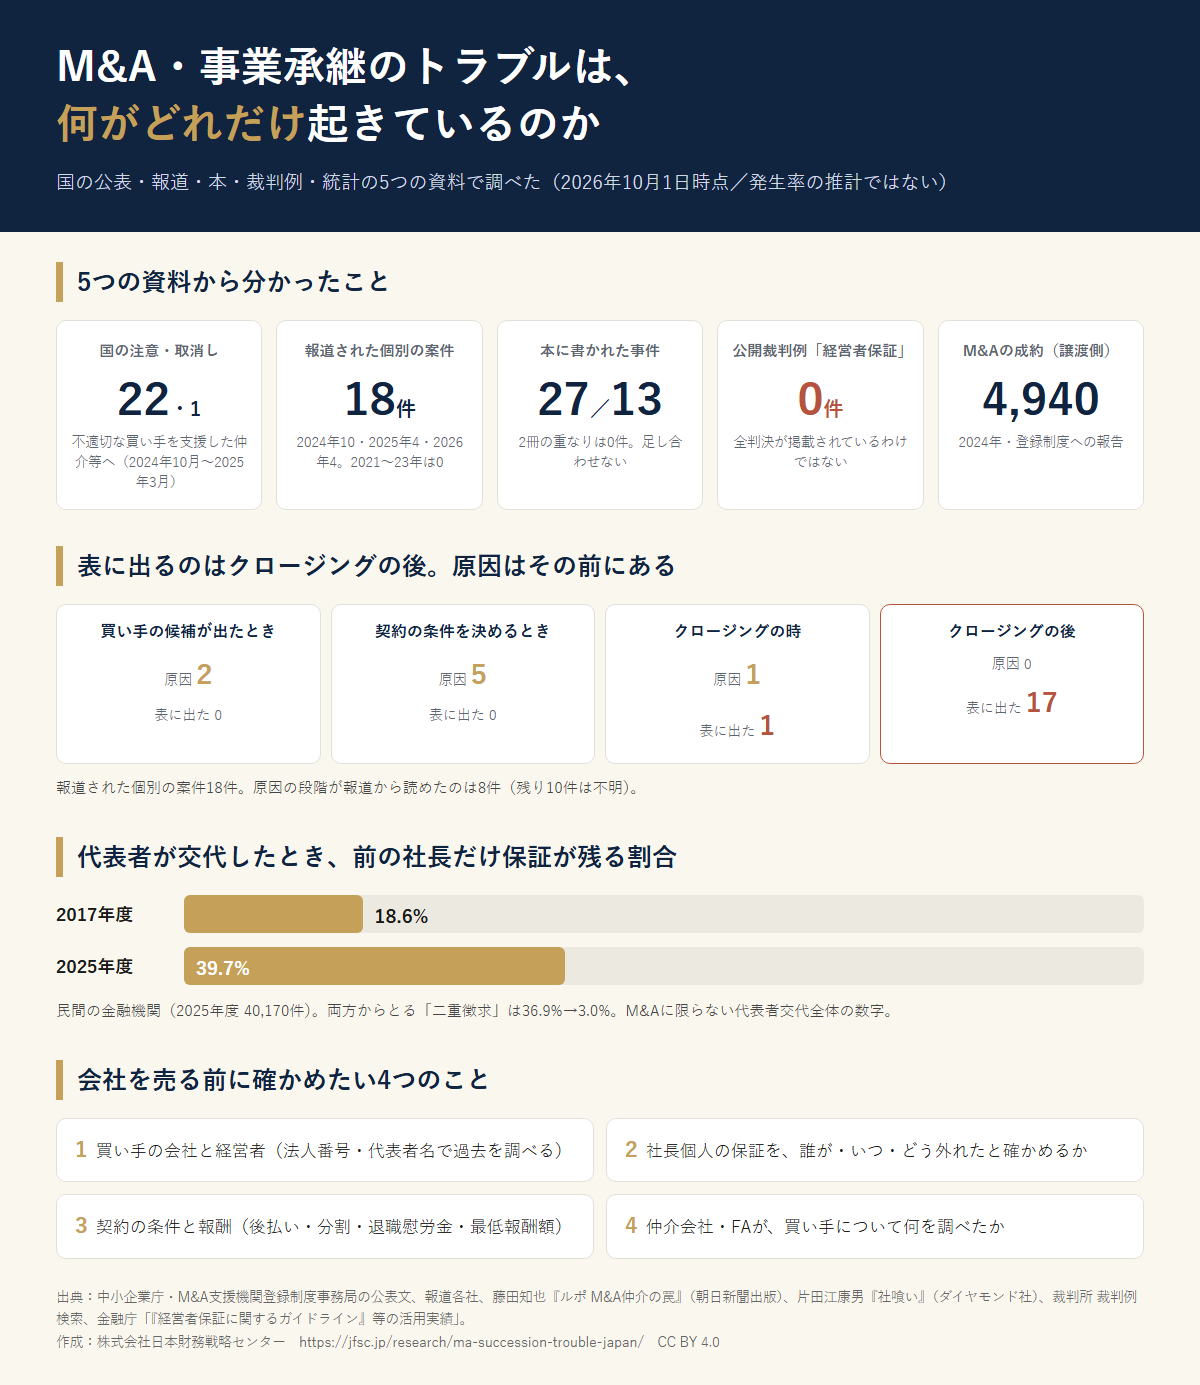This screenshot has height=1385, width=1200.
Task: Click the note "2冊の重なりは0件。足し合わせない"
Action: click(x=600, y=451)
